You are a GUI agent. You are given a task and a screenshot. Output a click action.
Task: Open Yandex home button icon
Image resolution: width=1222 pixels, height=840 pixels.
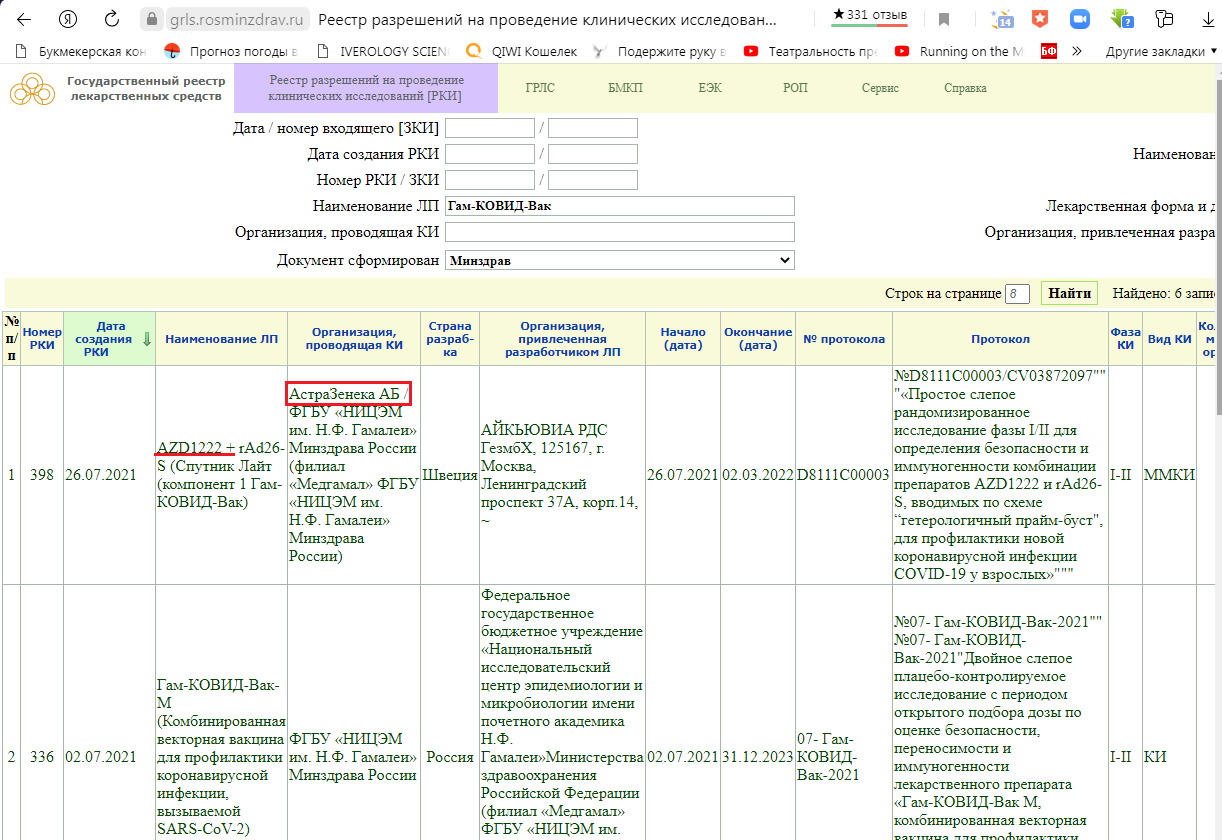coord(68,19)
